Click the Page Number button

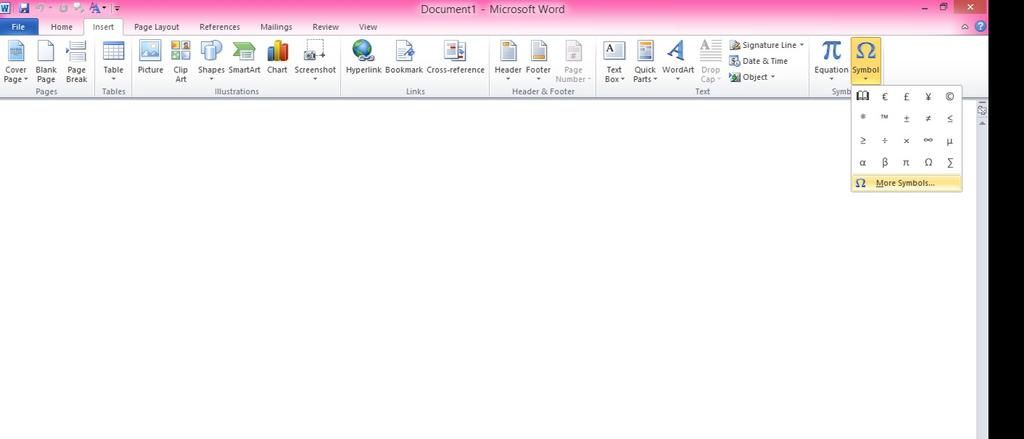[573, 62]
